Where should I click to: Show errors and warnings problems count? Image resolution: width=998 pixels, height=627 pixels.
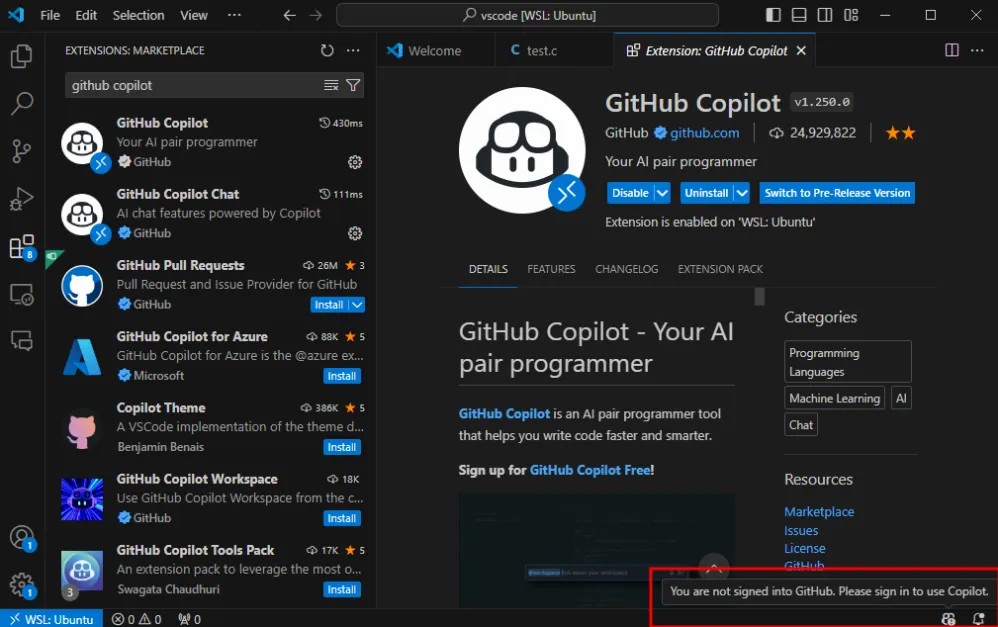(x=136, y=619)
